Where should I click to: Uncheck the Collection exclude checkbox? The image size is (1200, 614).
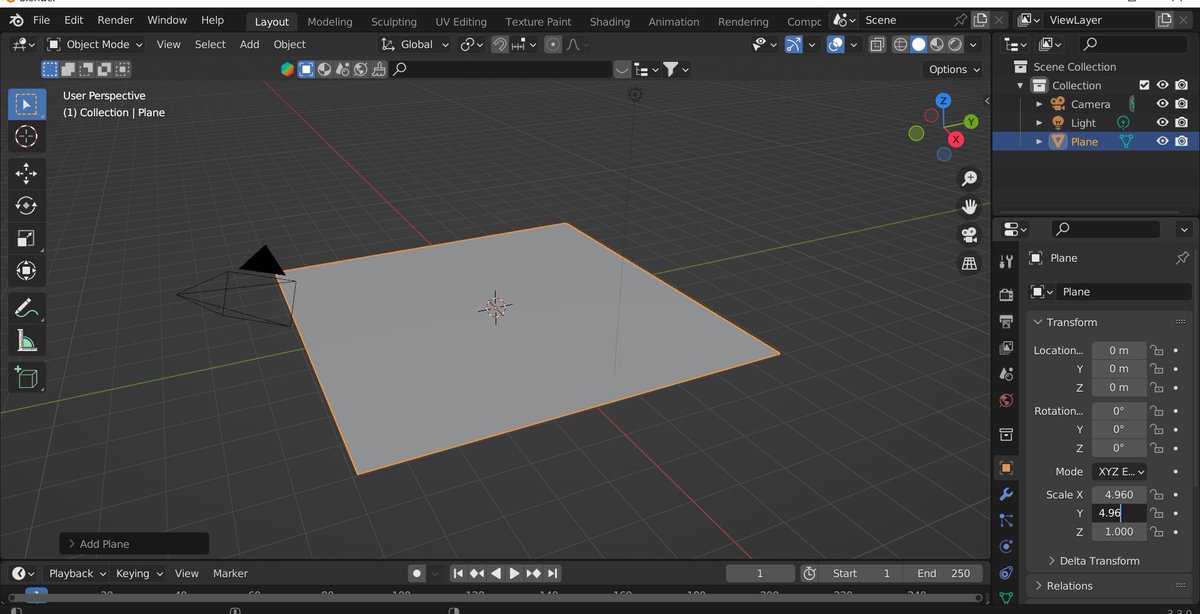[1145, 85]
